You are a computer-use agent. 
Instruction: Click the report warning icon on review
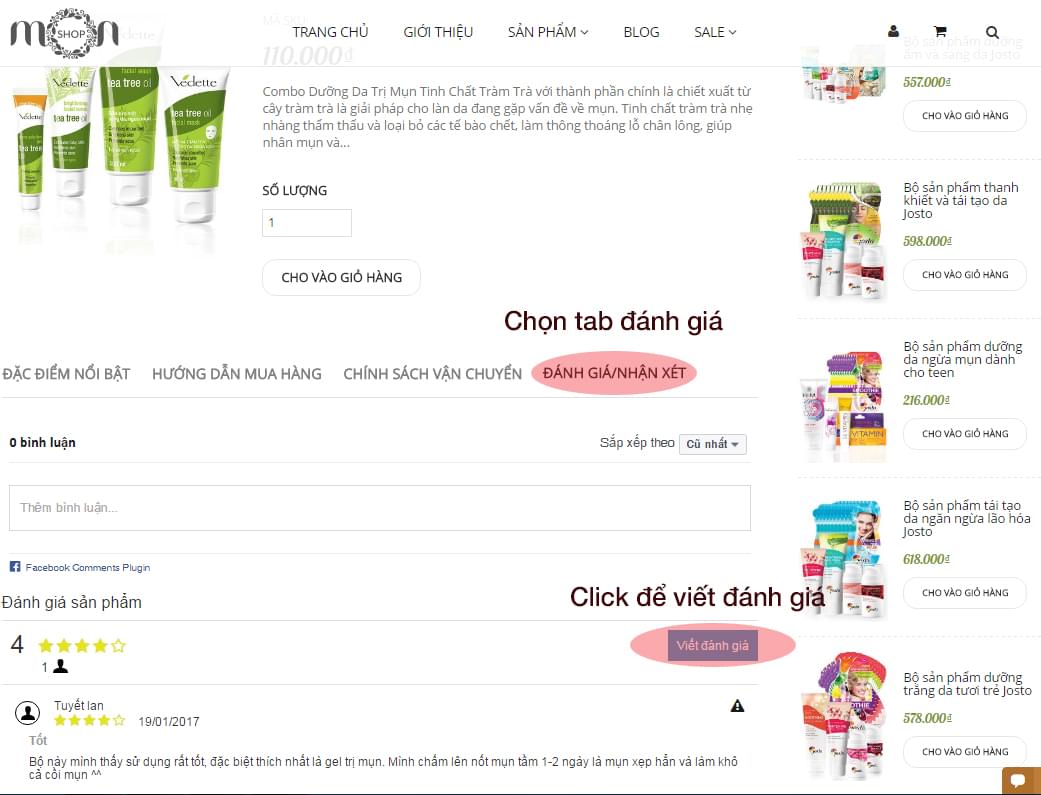click(737, 706)
